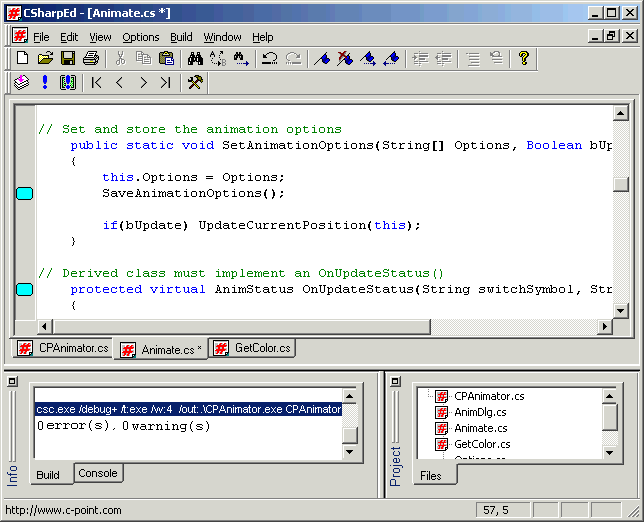Switch to the Console tab

[x=98, y=473]
